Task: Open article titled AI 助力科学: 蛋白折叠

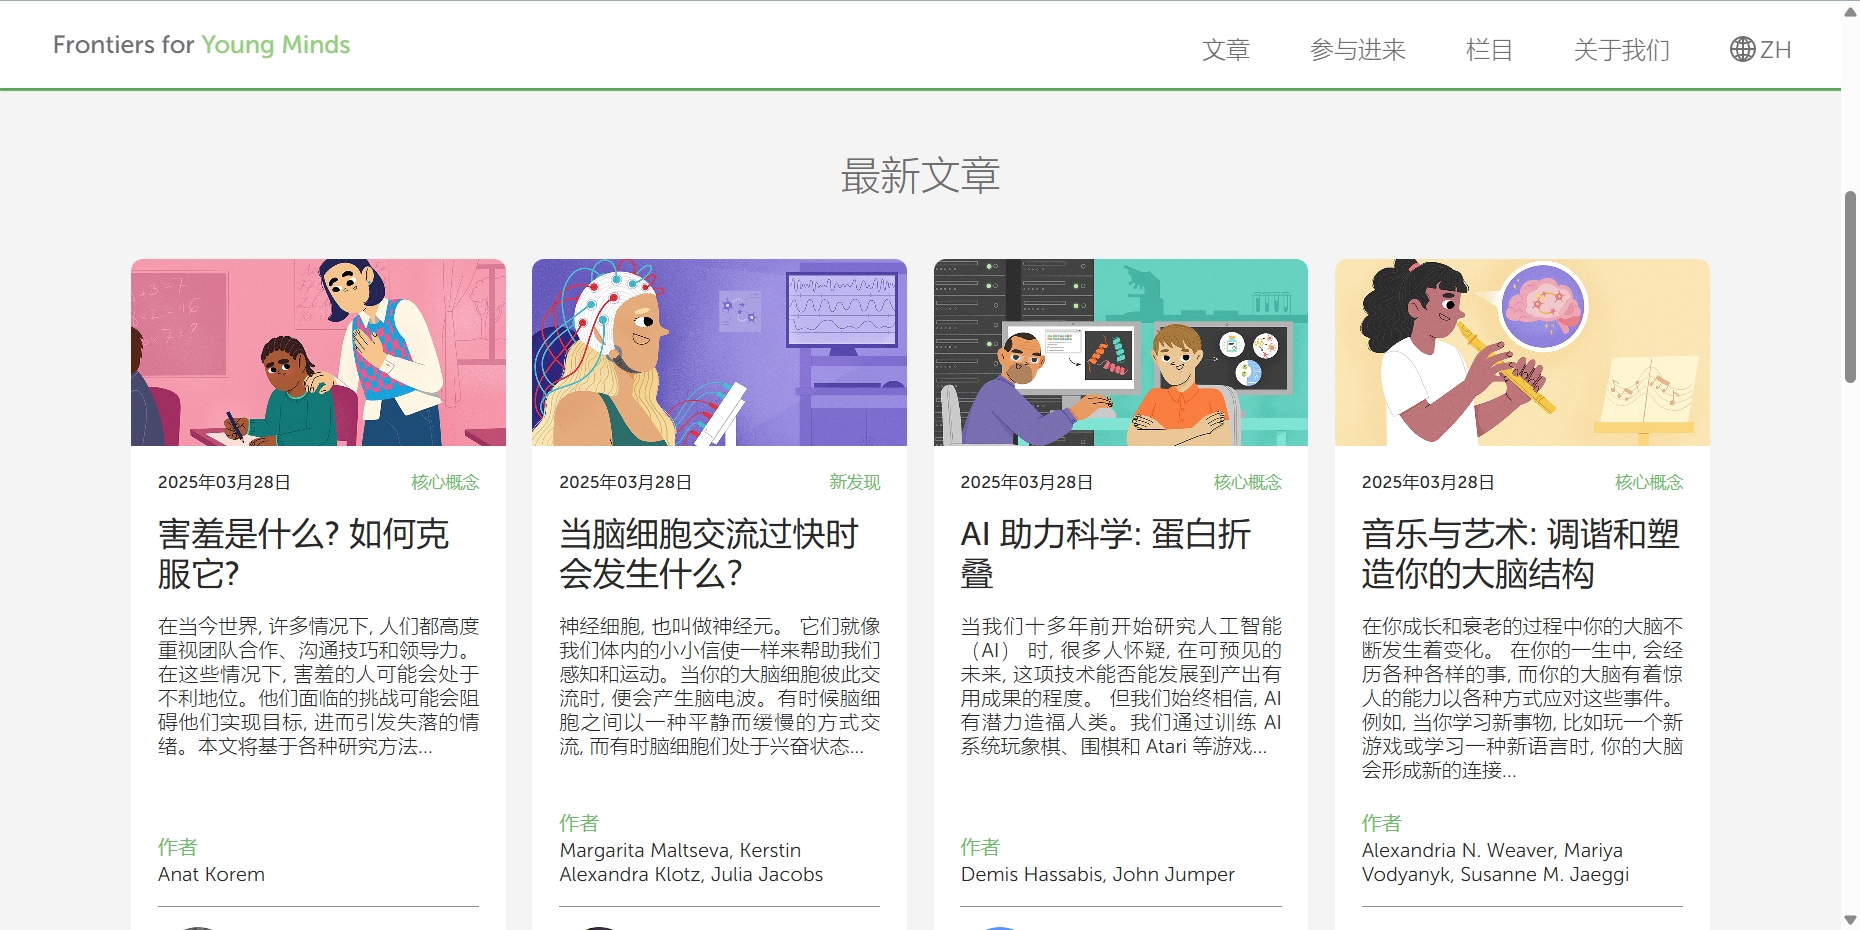Action: pyautogui.click(x=1106, y=554)
